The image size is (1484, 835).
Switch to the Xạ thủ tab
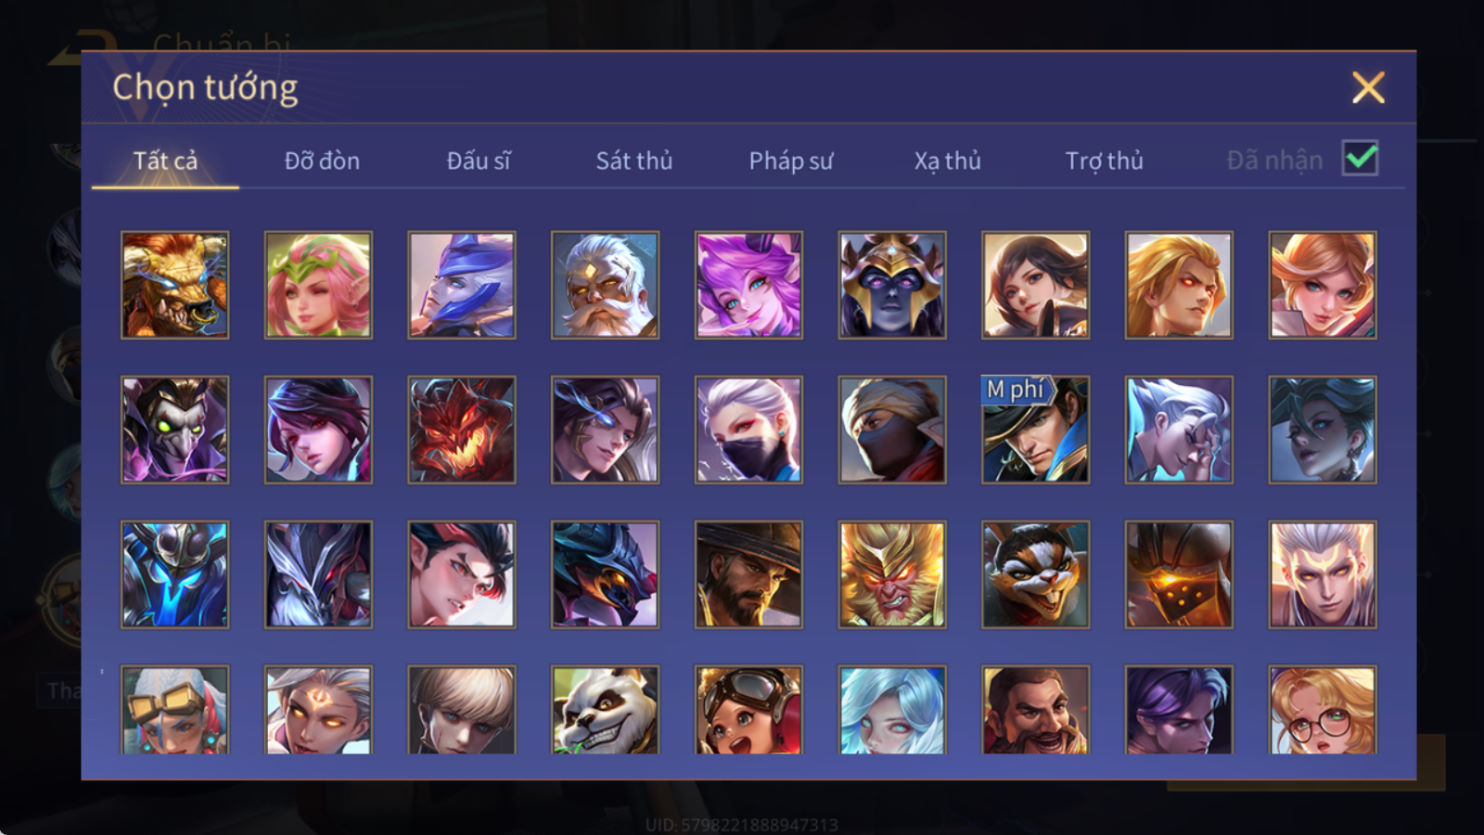click(x=947, y=160)
